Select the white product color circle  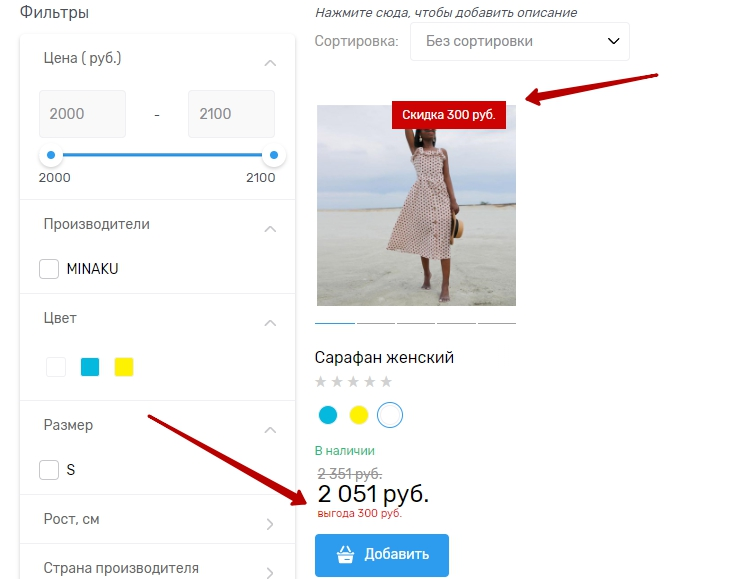coord(390,415)
